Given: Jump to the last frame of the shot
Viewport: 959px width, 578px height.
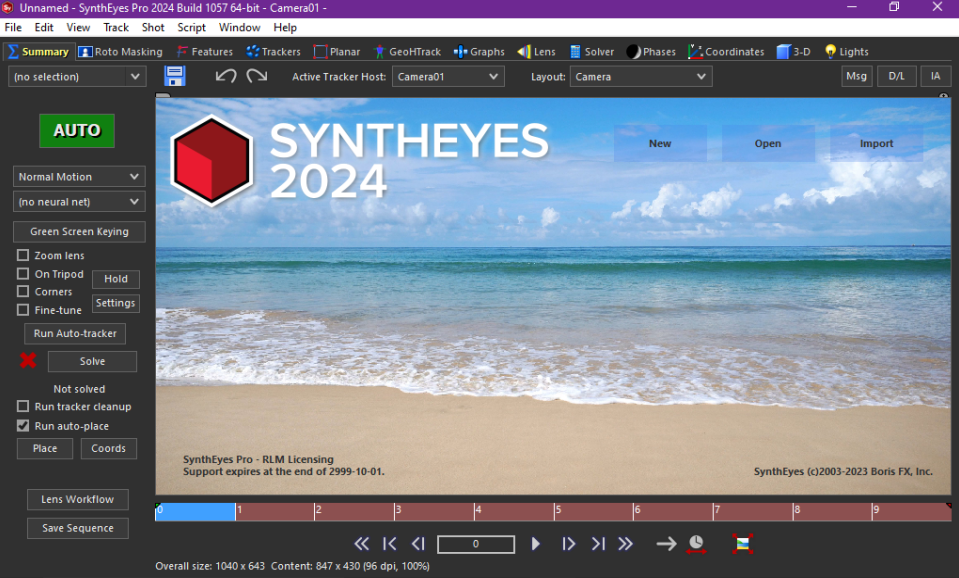Looking at the screenshot, I should [598, 543].
